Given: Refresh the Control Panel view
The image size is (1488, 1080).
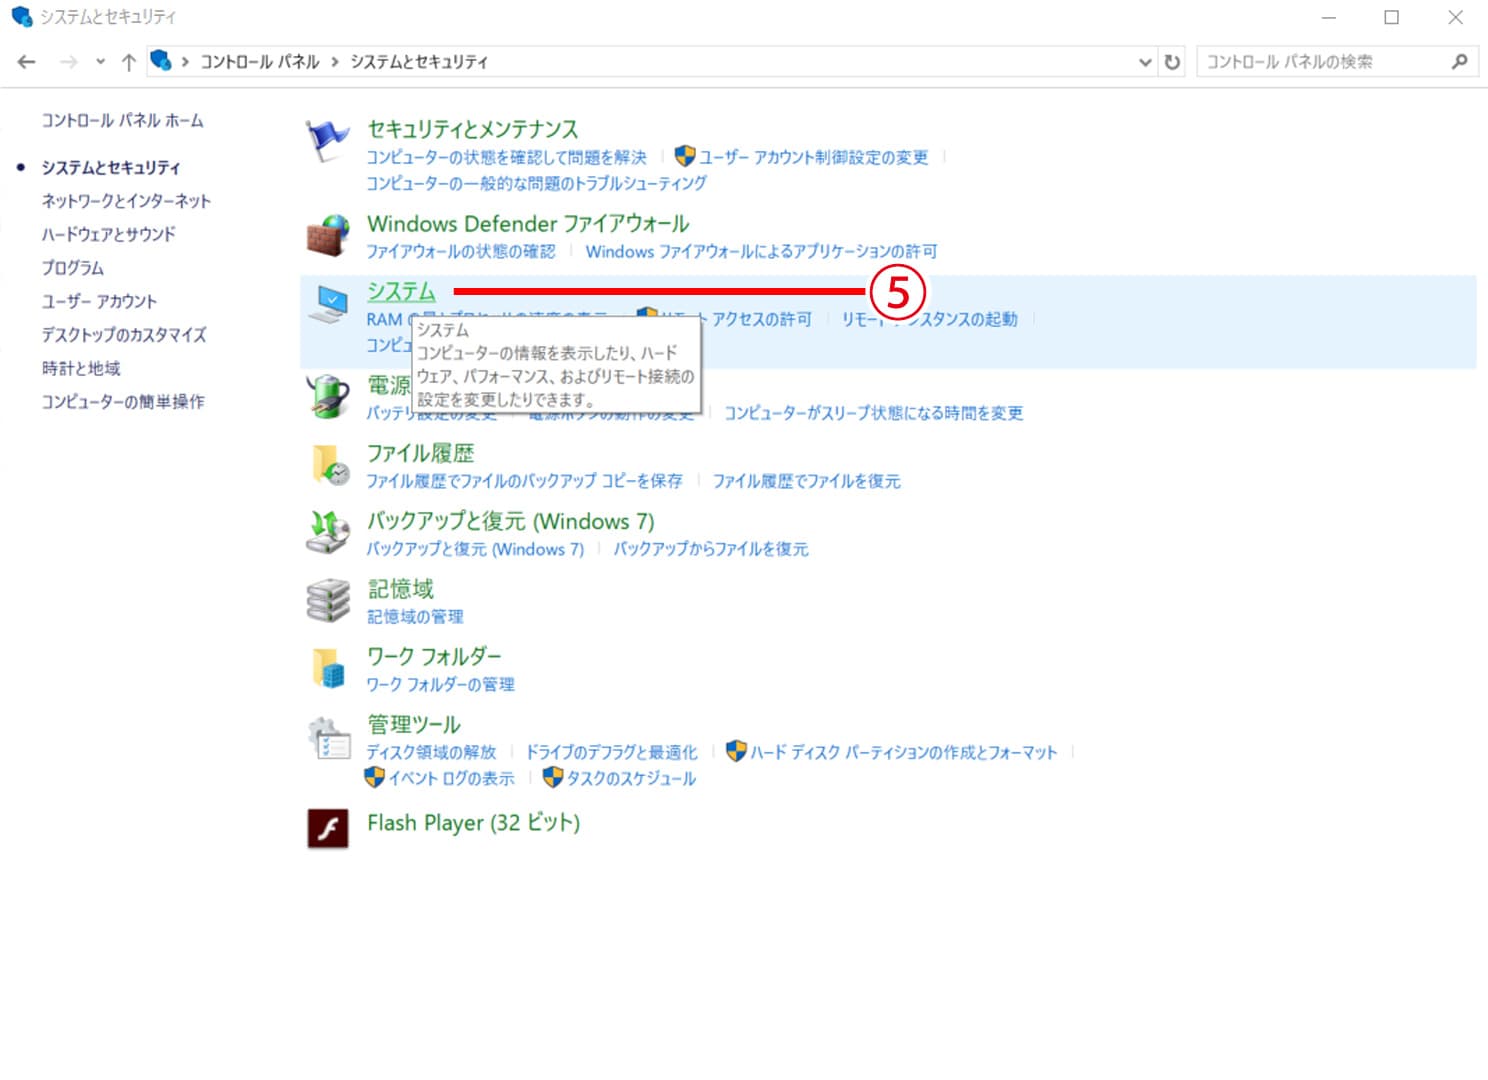Looking at the screenshot, I should [x=1172, y=62].
